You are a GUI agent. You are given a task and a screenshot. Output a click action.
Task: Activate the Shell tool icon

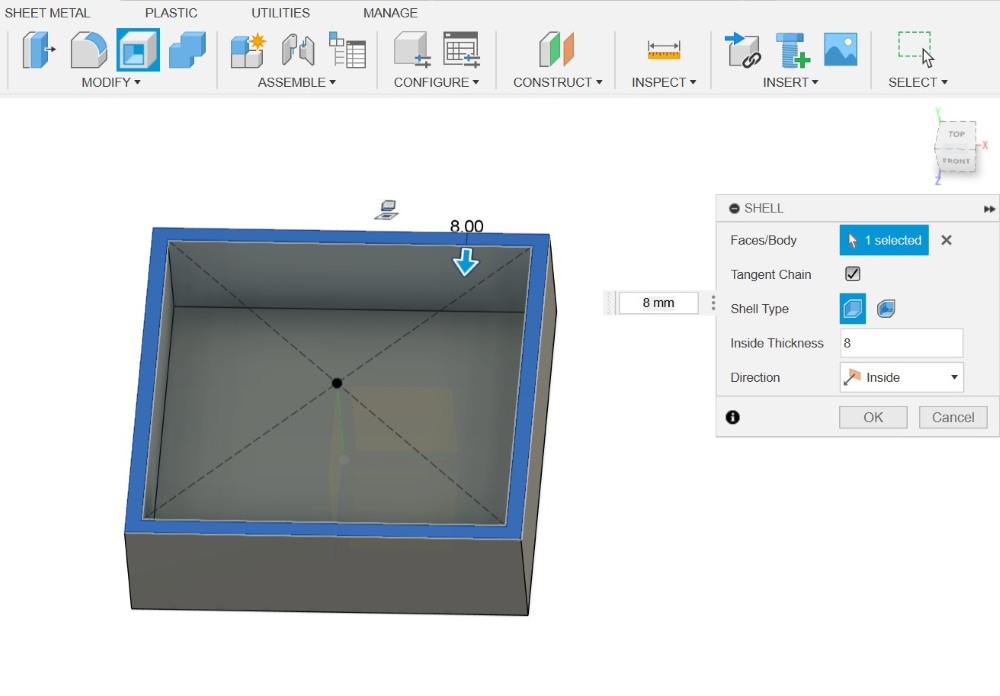click(138, 50)
